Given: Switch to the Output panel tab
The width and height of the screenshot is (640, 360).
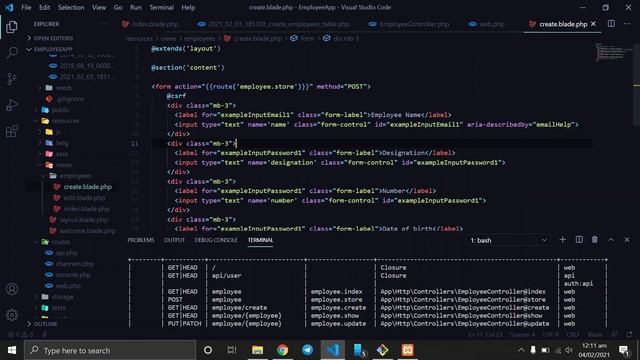Looking at the screenshot, I should point(174,240).
